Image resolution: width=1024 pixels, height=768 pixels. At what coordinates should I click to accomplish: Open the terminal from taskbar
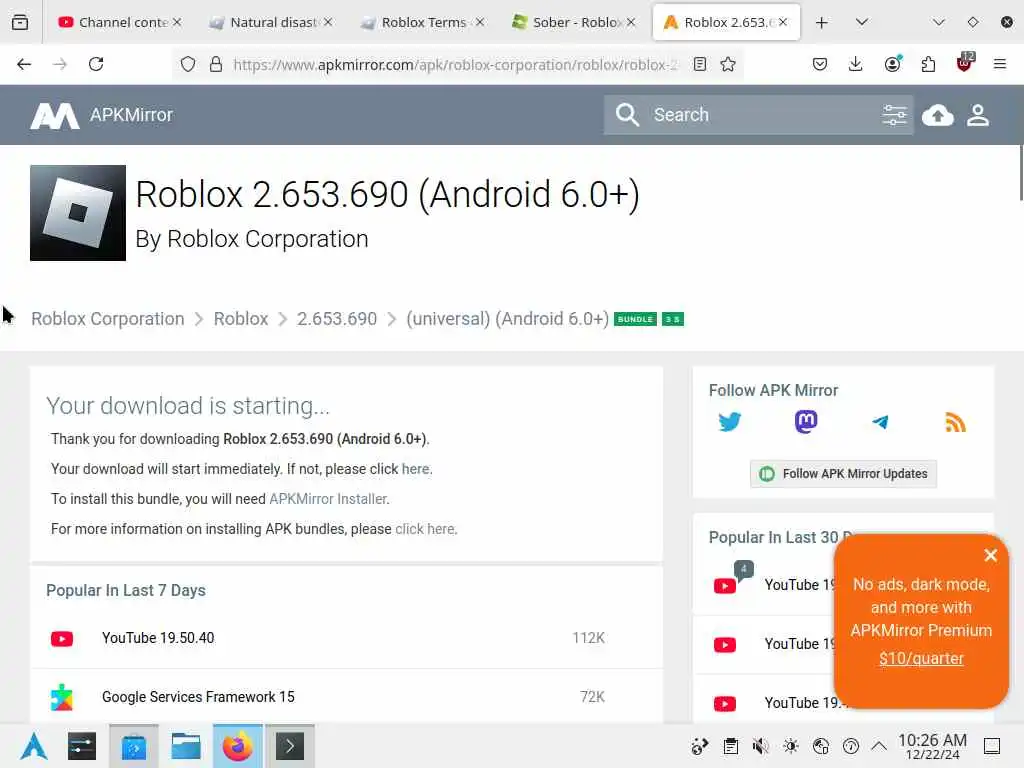coord(289,746)
